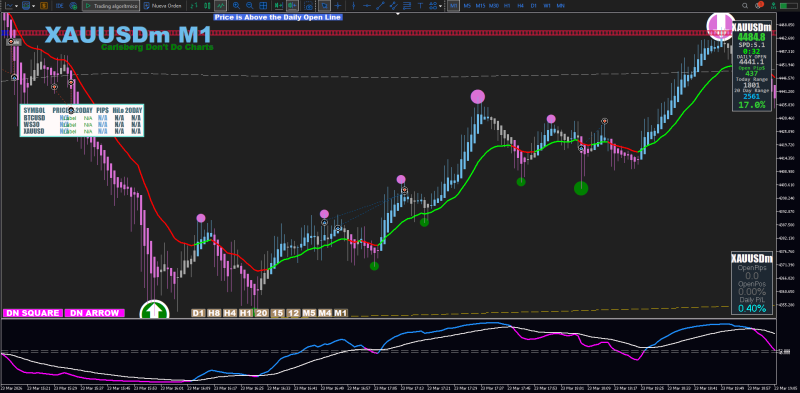Draw an equidistant channel
The width and height of the screenshot is (800, 393).
394,6
